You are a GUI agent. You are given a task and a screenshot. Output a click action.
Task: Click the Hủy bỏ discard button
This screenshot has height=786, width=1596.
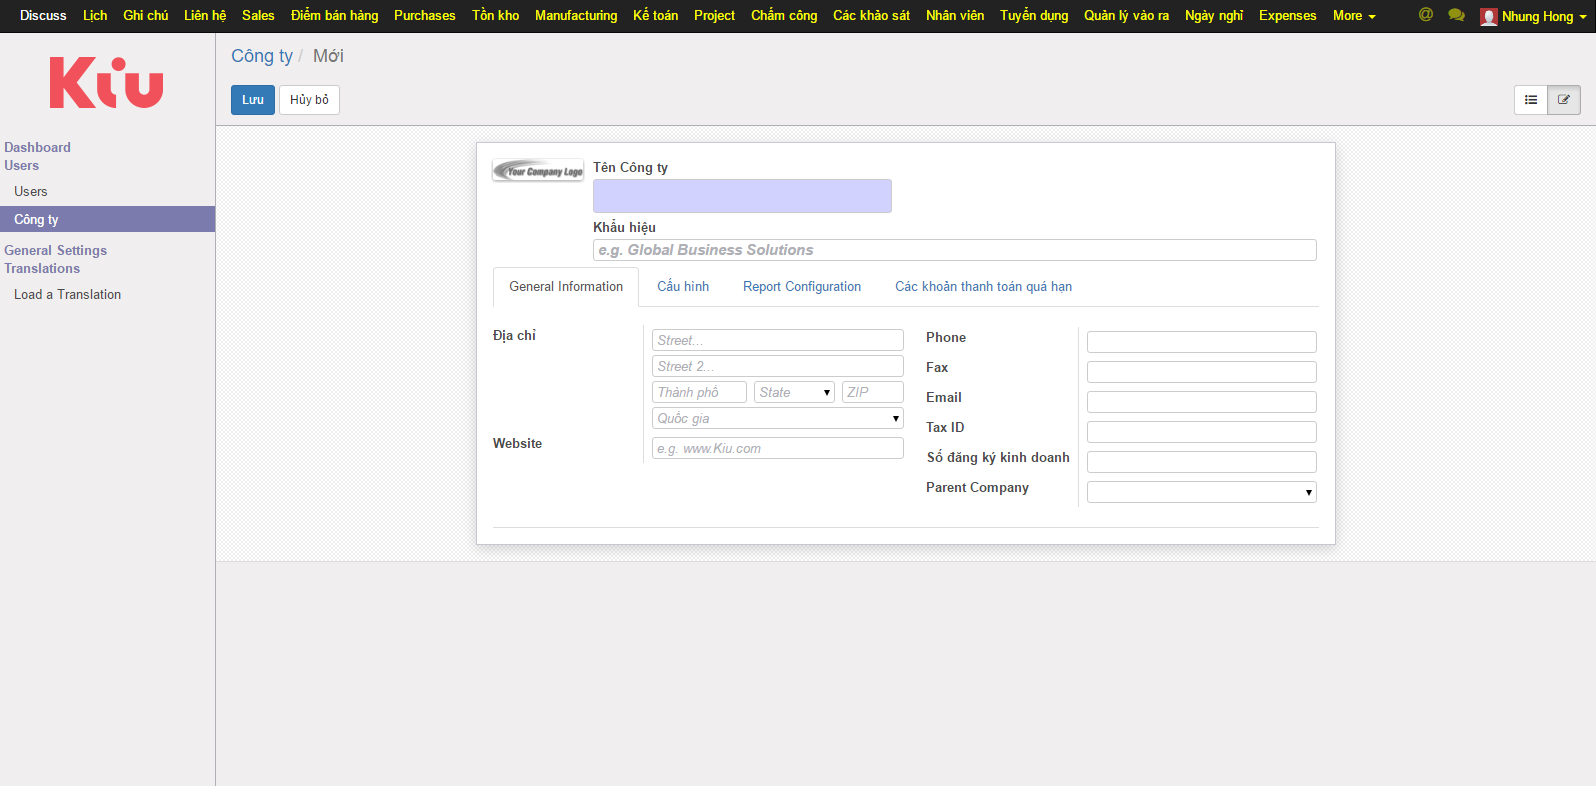click(309, 100)
